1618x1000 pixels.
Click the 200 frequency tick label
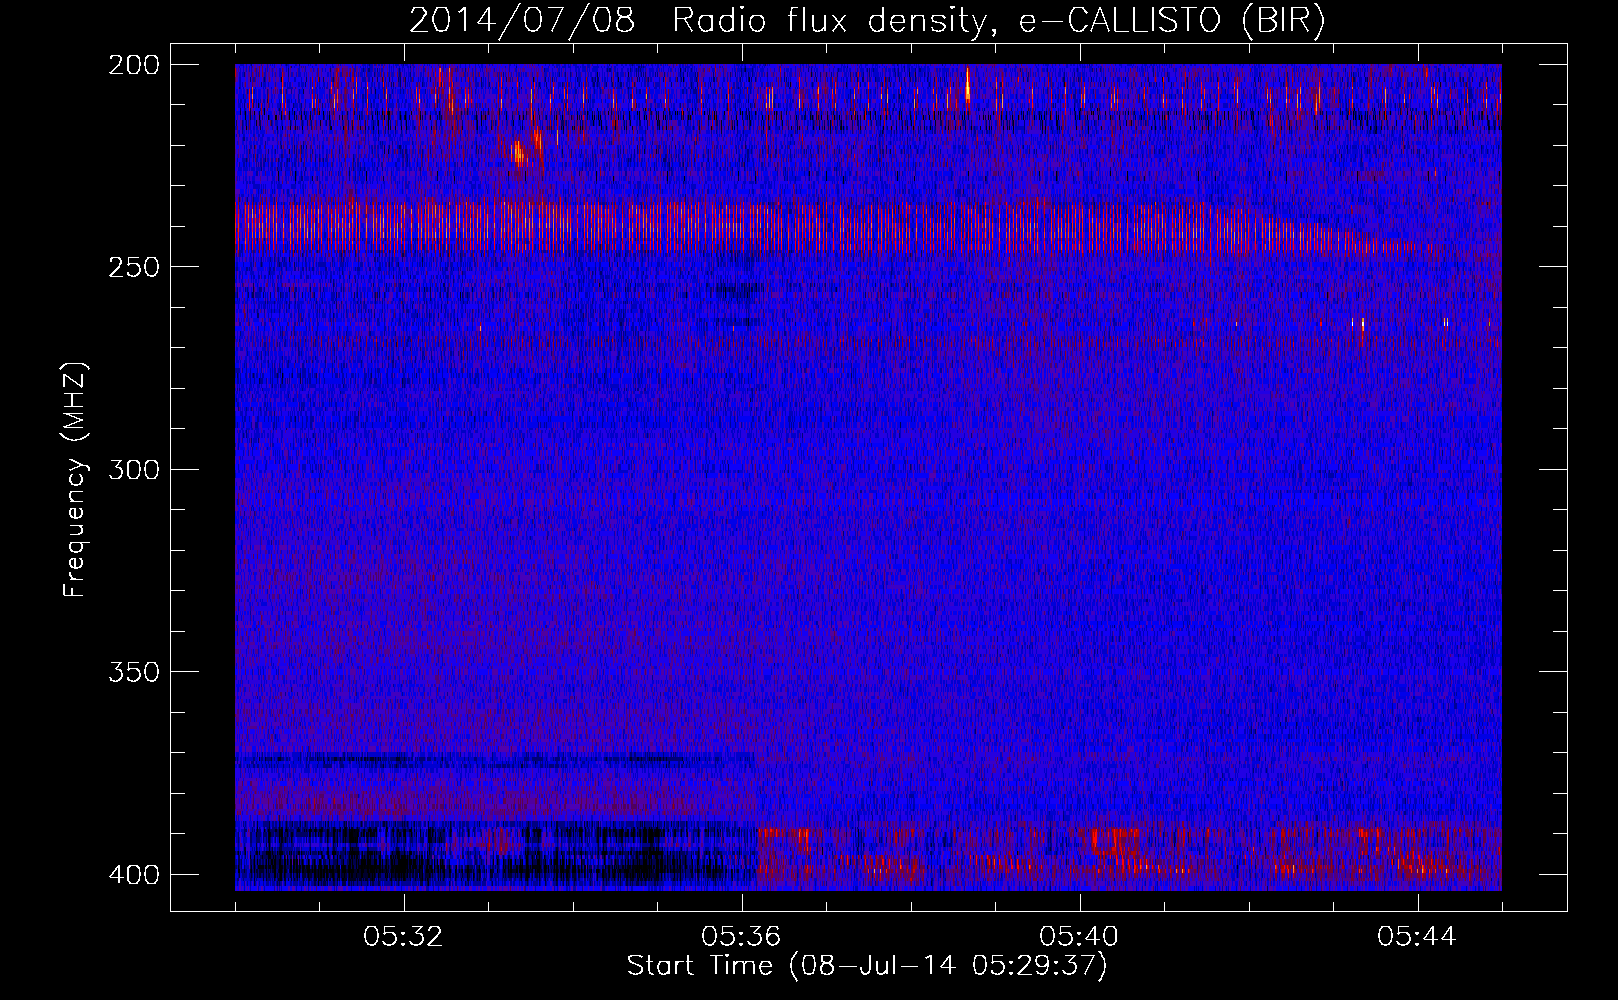pos(133,65)
